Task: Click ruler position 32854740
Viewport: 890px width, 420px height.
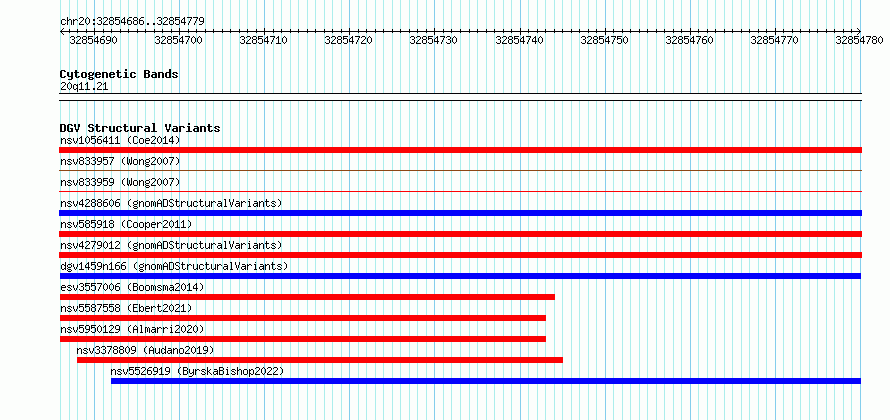Action: tap(520, 40)
